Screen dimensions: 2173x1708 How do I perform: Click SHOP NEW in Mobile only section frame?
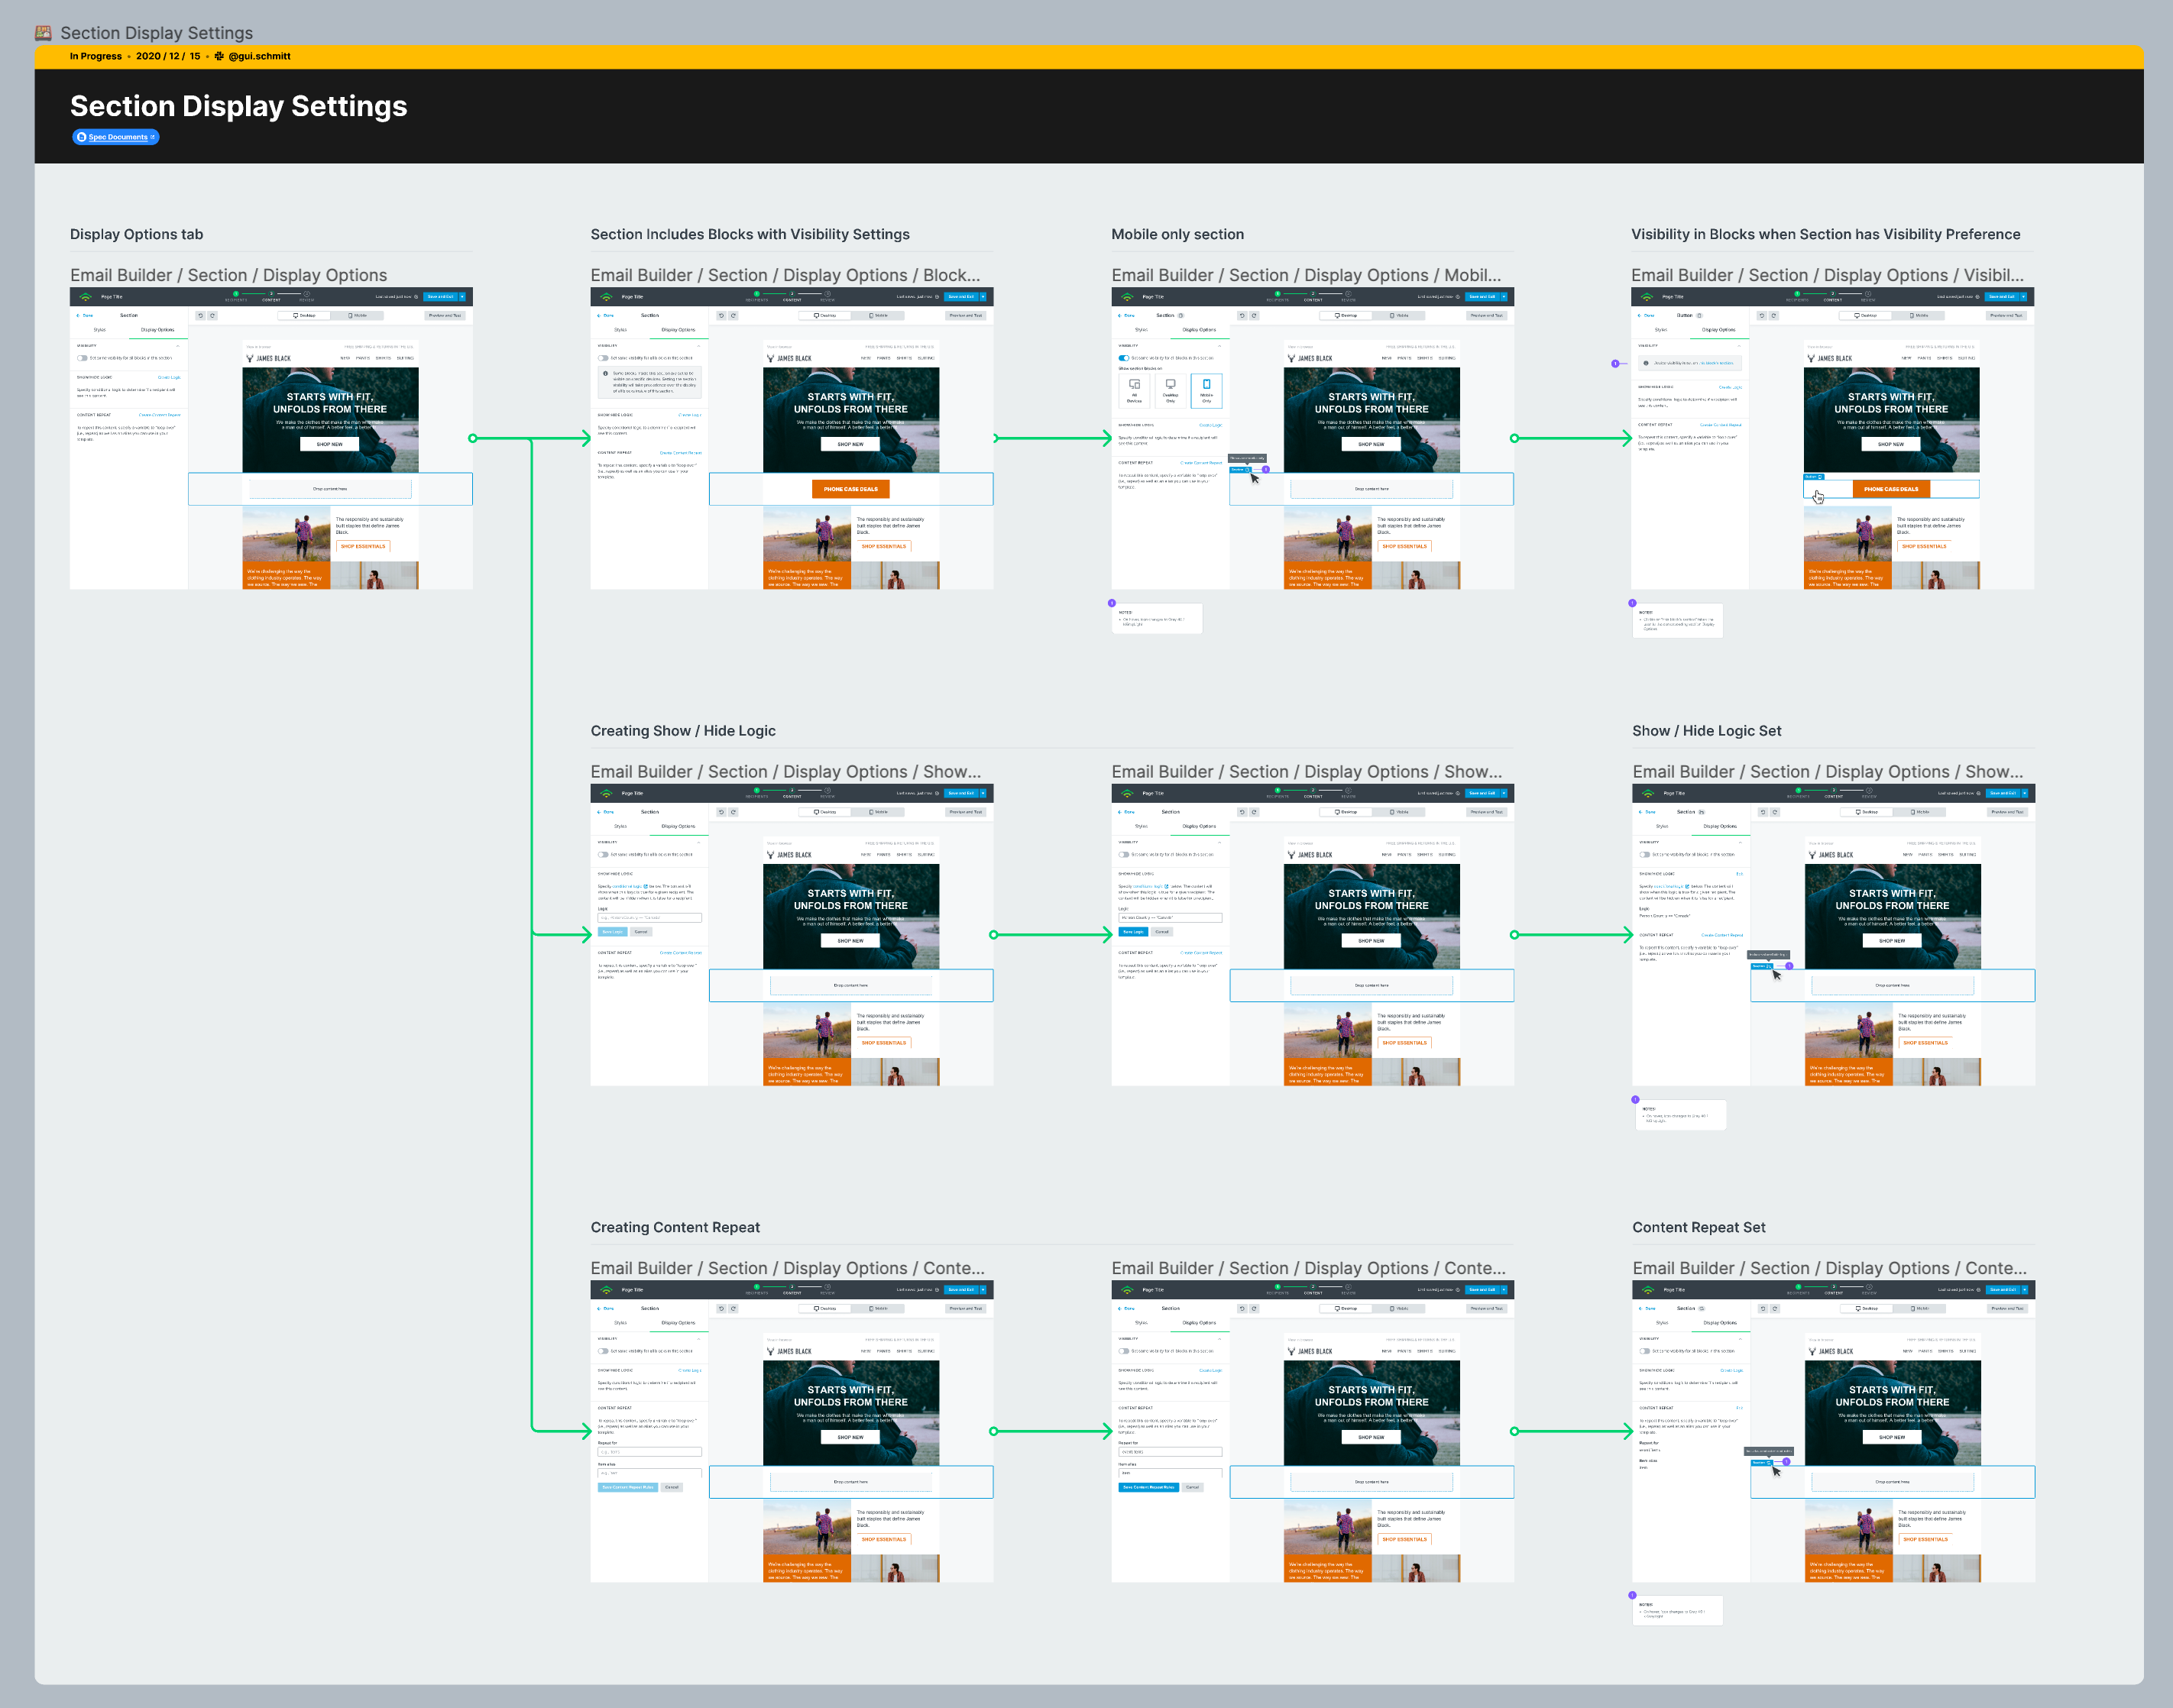(1371, 444)
